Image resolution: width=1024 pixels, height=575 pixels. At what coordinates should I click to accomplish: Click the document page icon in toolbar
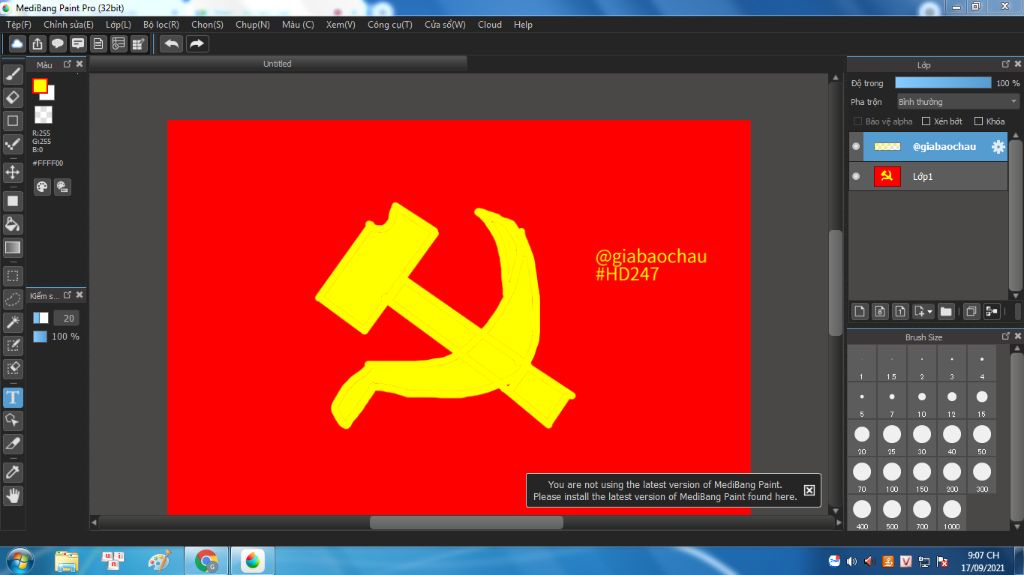pos(98,44)
